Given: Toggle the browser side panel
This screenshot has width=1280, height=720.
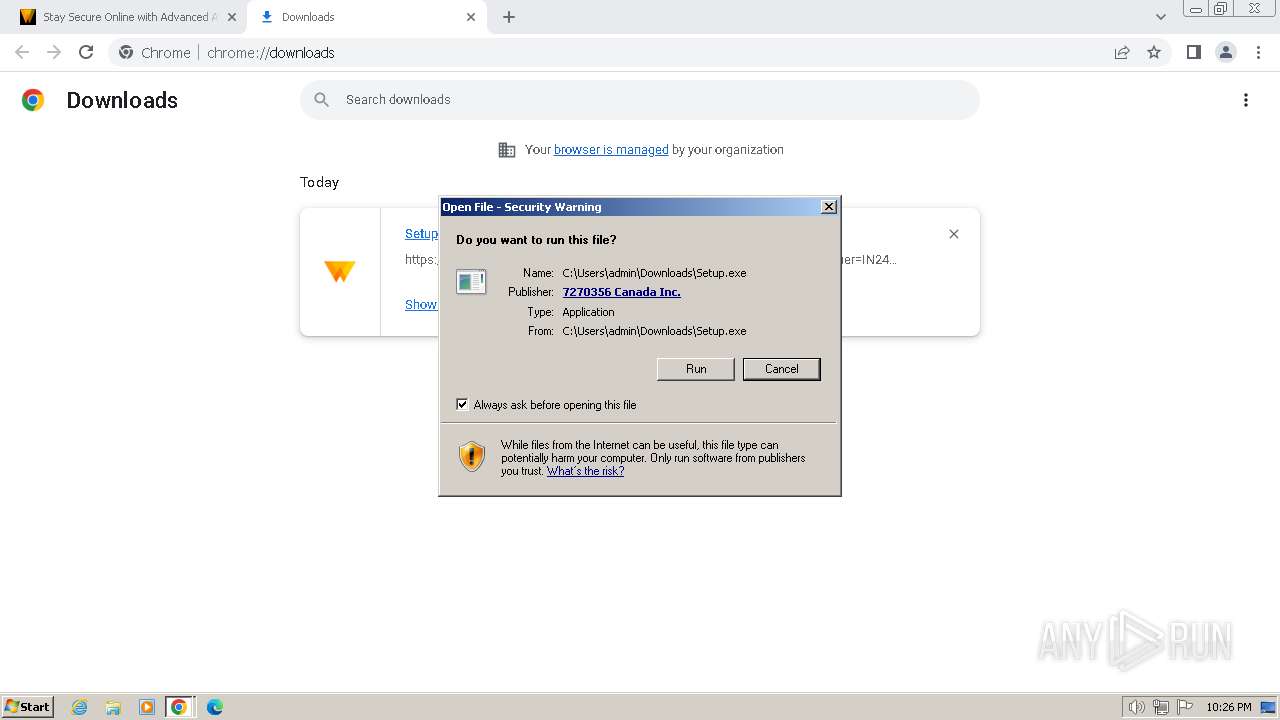Looking at the screenshot, I should coord(1193,52).
